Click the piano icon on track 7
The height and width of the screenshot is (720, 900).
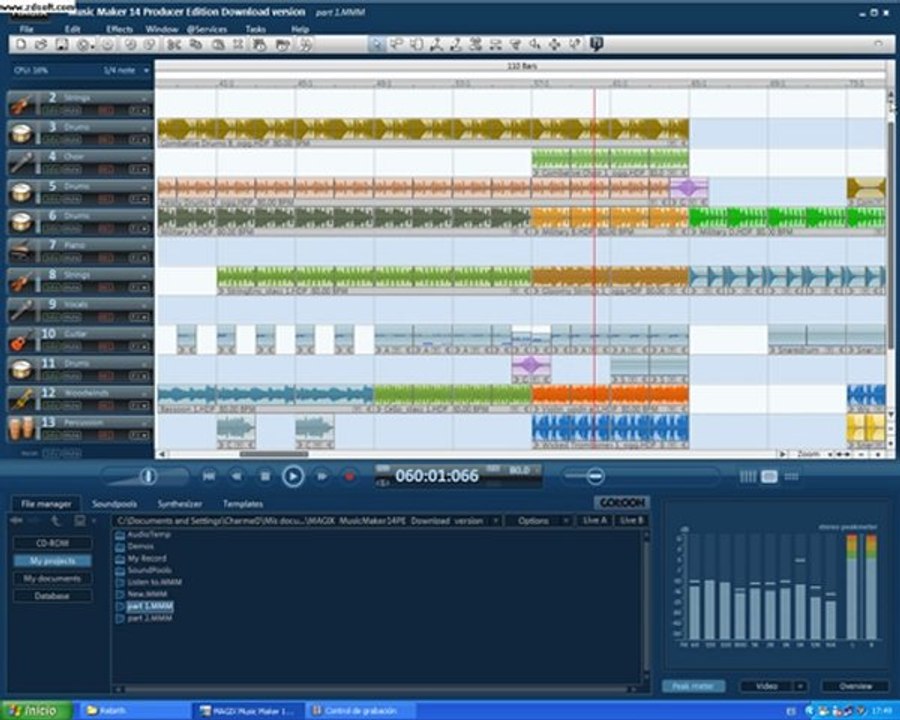coord(19,251)
